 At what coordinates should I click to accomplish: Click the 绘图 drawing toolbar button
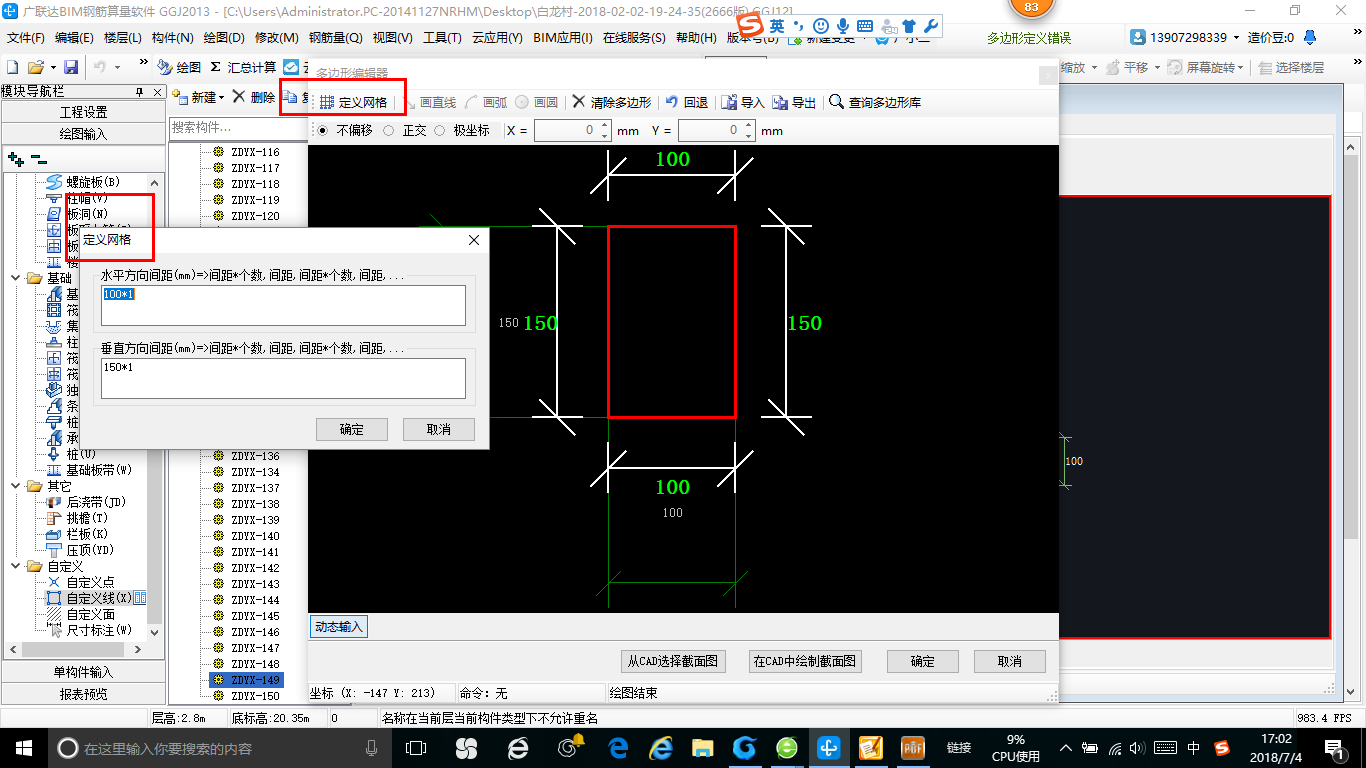tap(180, 67)
